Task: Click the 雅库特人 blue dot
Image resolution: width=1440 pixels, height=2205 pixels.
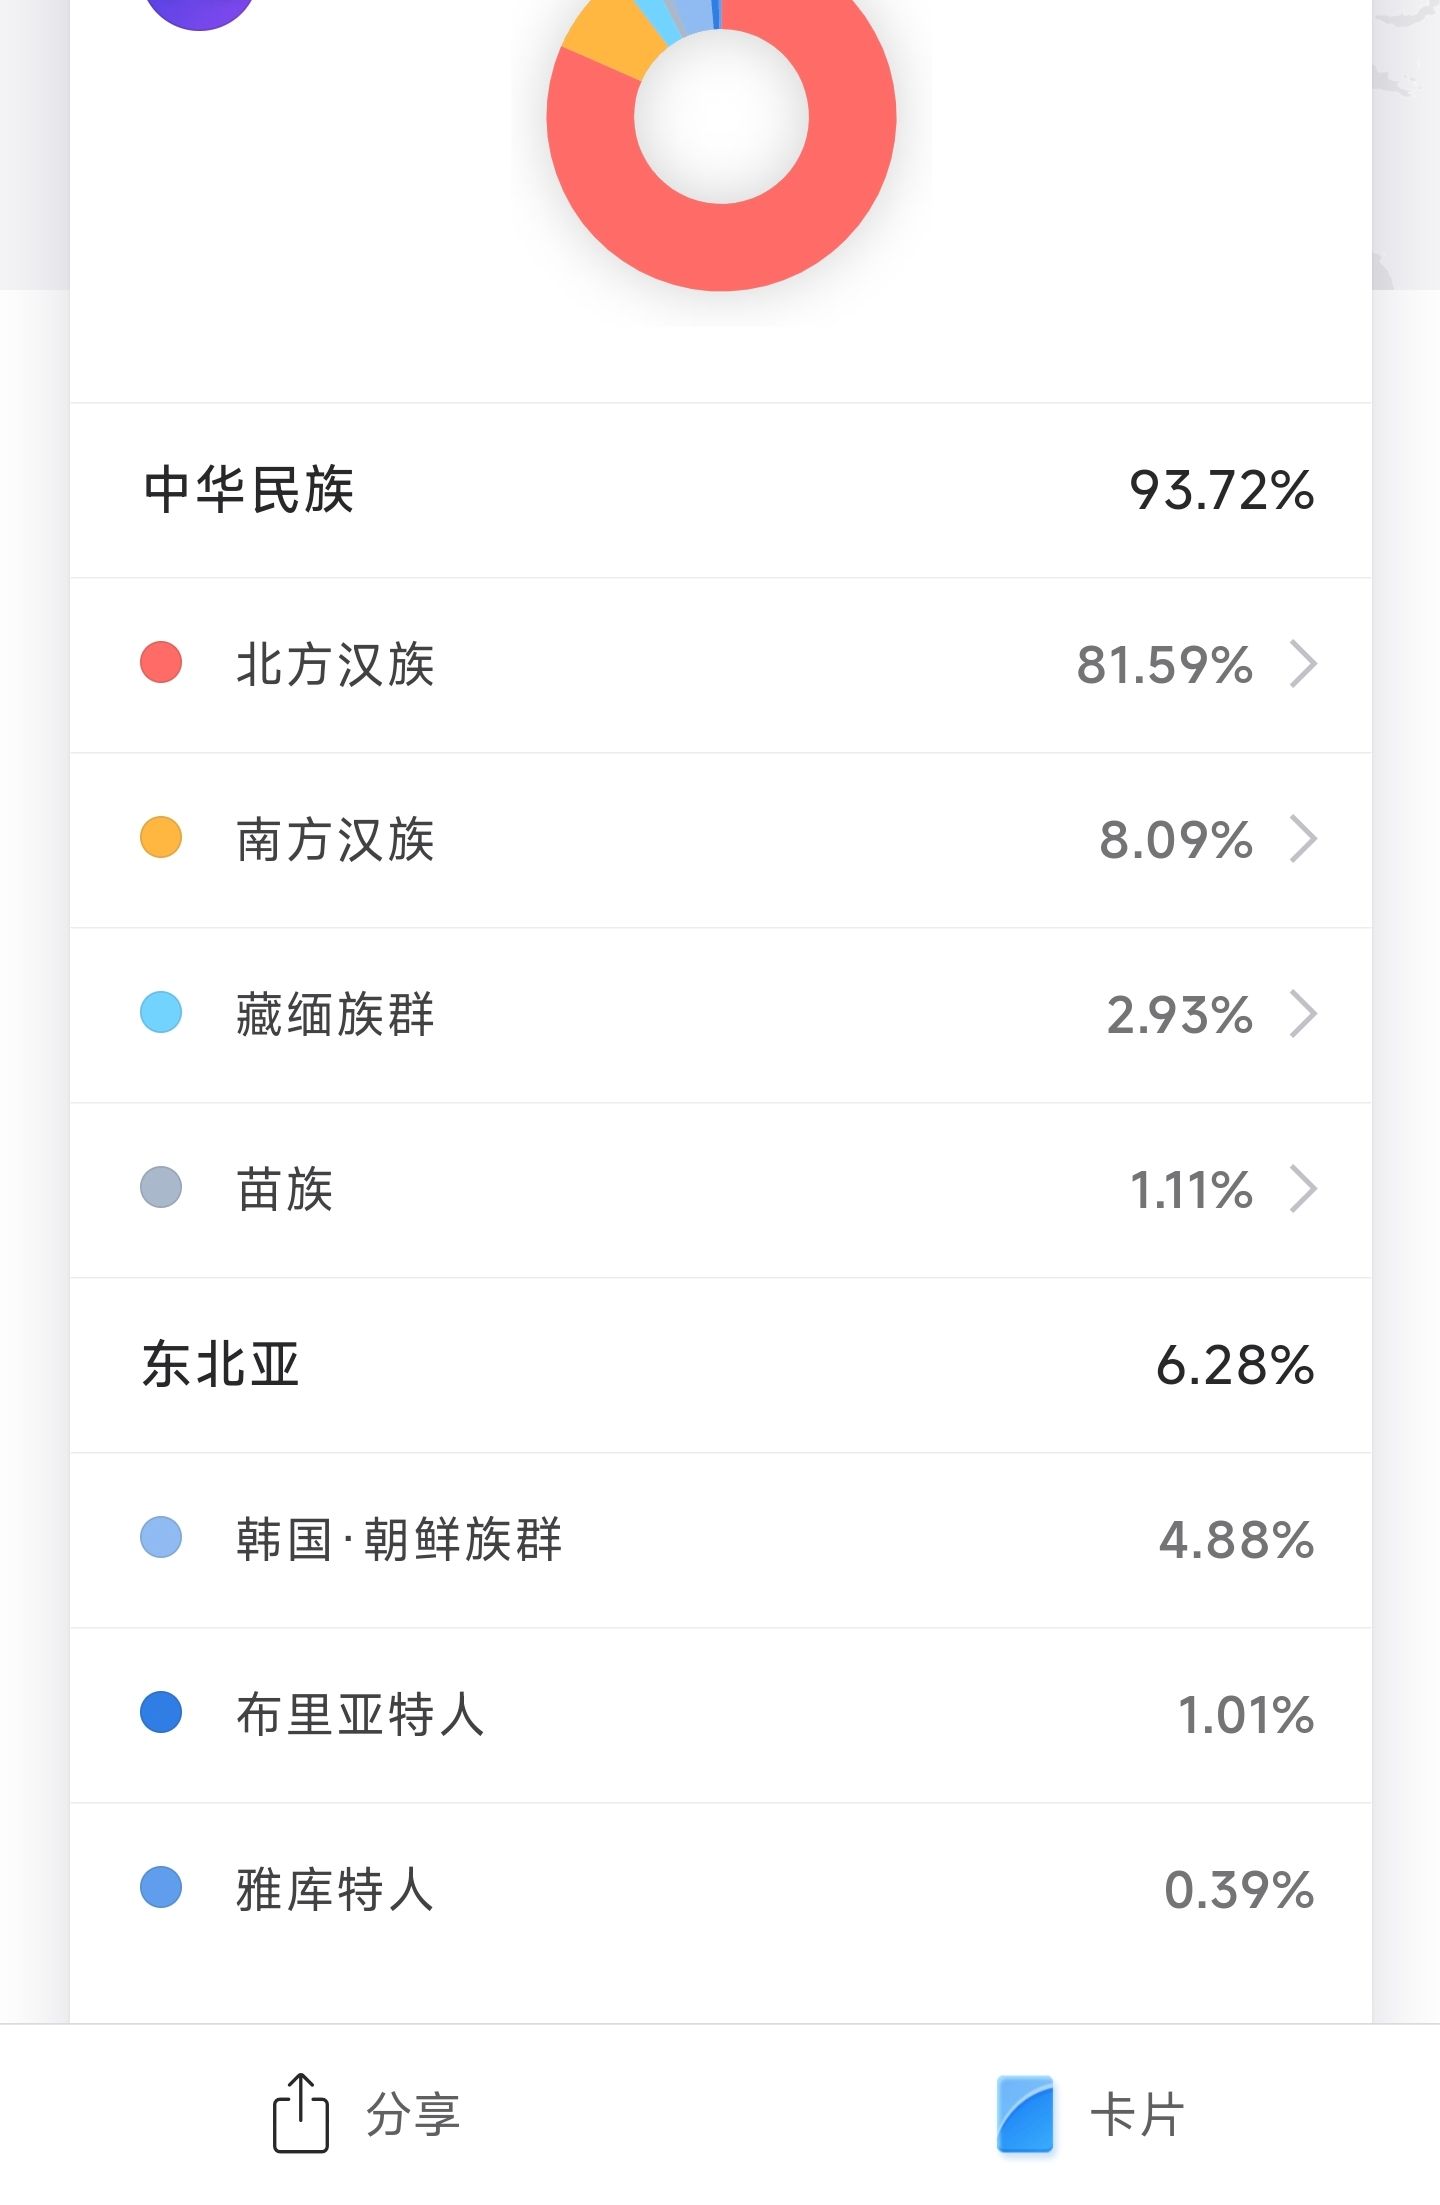Action: pyautogui.click(x=161, y=1887)
